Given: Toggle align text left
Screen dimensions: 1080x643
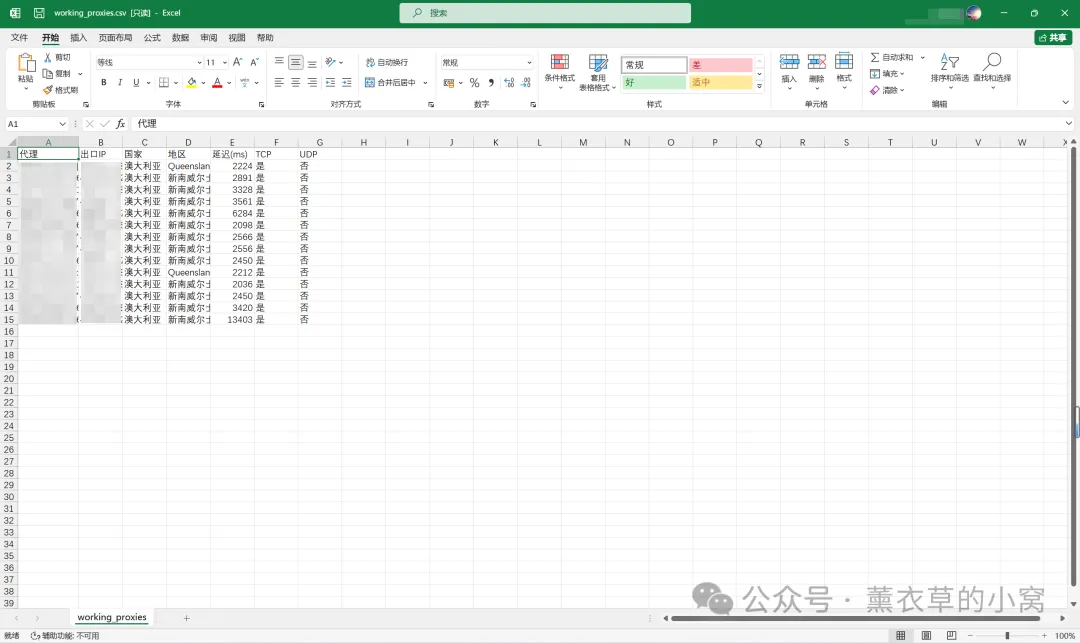Looking at the screenshot, I should 279,83.
